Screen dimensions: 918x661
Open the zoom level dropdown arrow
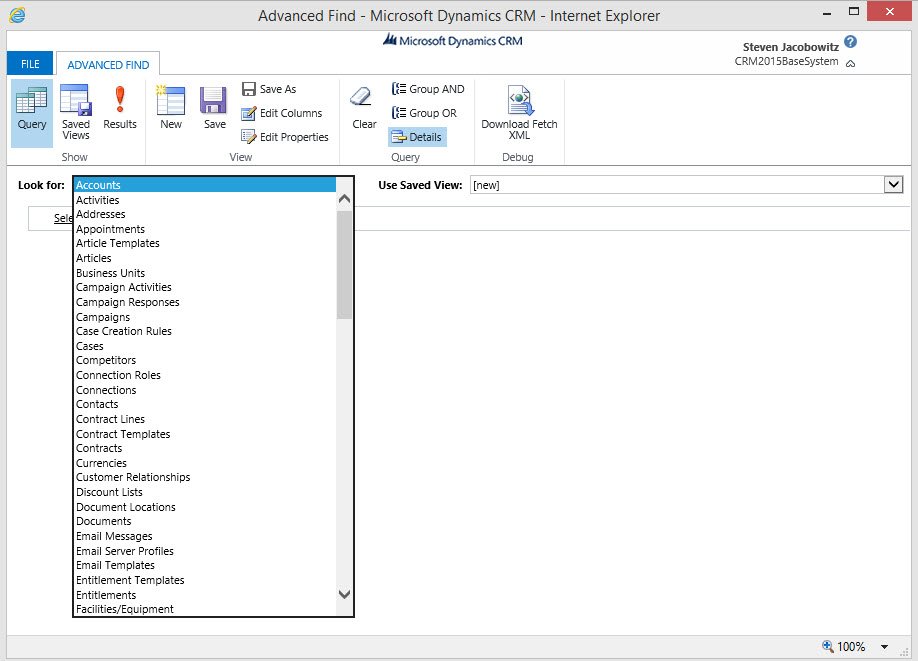pyautogui.click(x=886, y=647)
